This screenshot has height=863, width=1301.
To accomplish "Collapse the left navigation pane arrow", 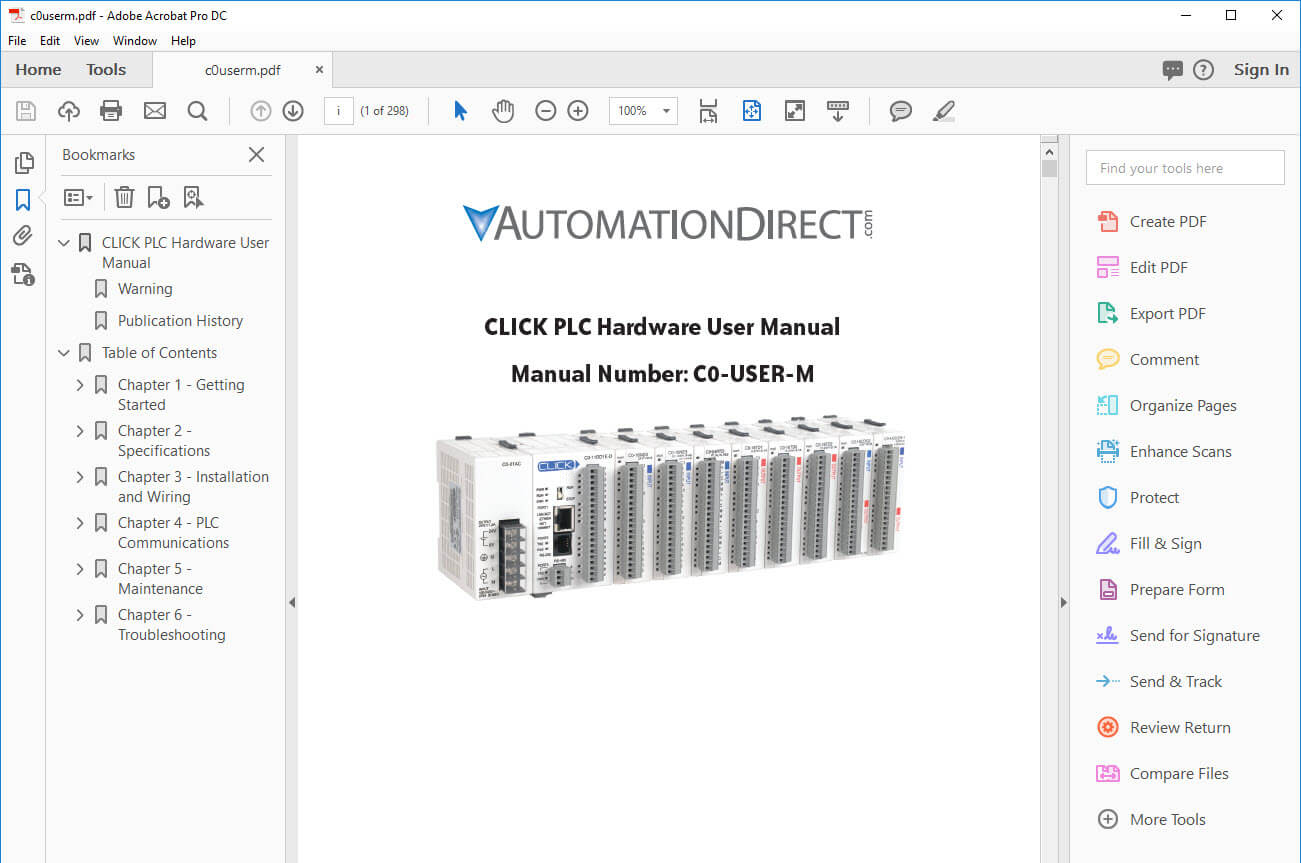I will pyautogui.click(x=292, y=602).
